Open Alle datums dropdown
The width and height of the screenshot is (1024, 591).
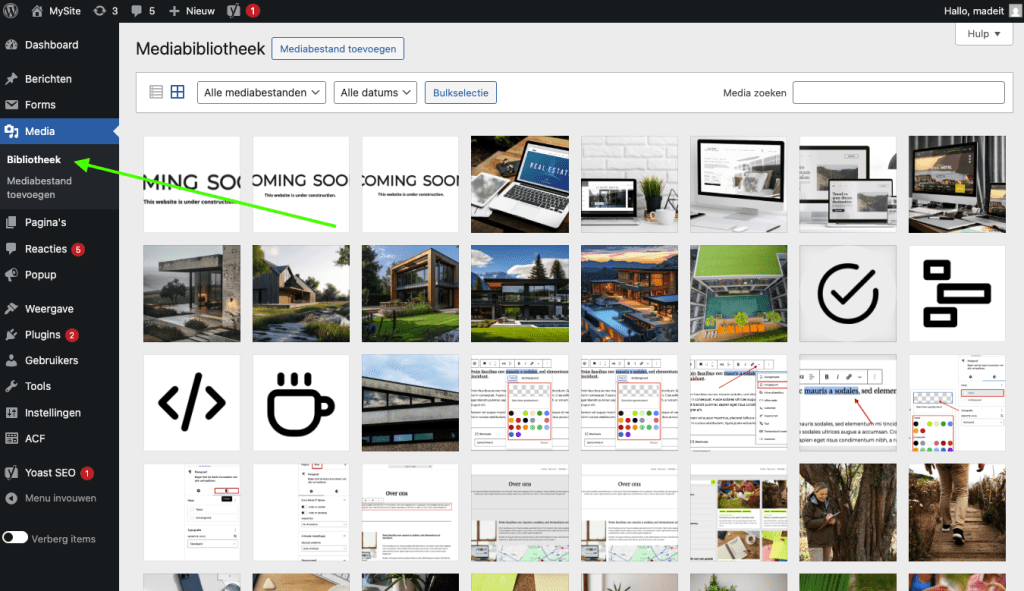376,92
